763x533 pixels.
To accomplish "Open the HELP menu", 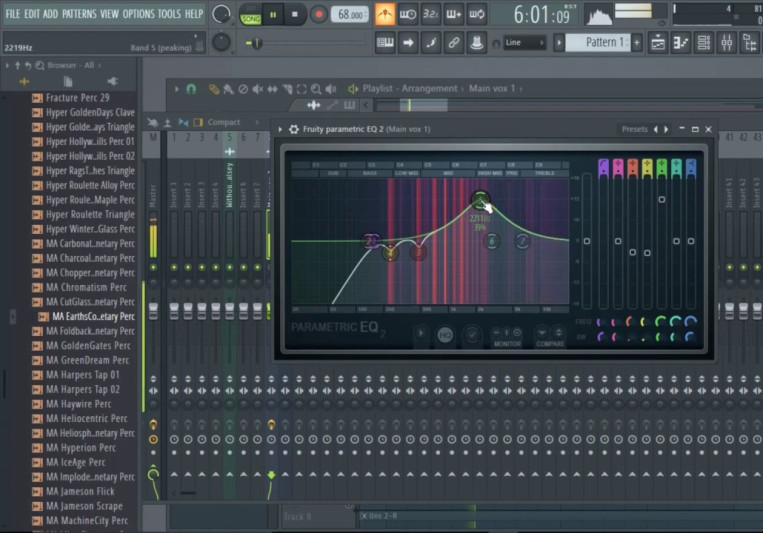I will [x=194, y=14].
